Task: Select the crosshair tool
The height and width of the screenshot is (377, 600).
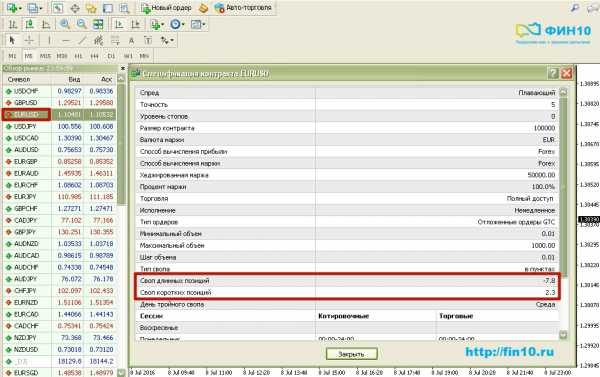Action: pos(29,40)
